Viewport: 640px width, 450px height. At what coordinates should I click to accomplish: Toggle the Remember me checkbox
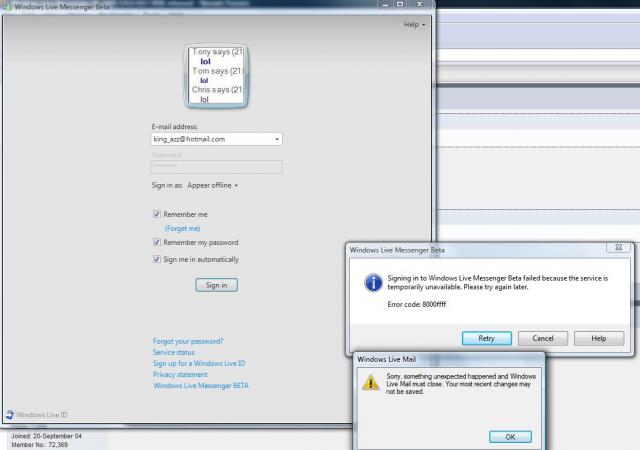(x=157, y=214)
